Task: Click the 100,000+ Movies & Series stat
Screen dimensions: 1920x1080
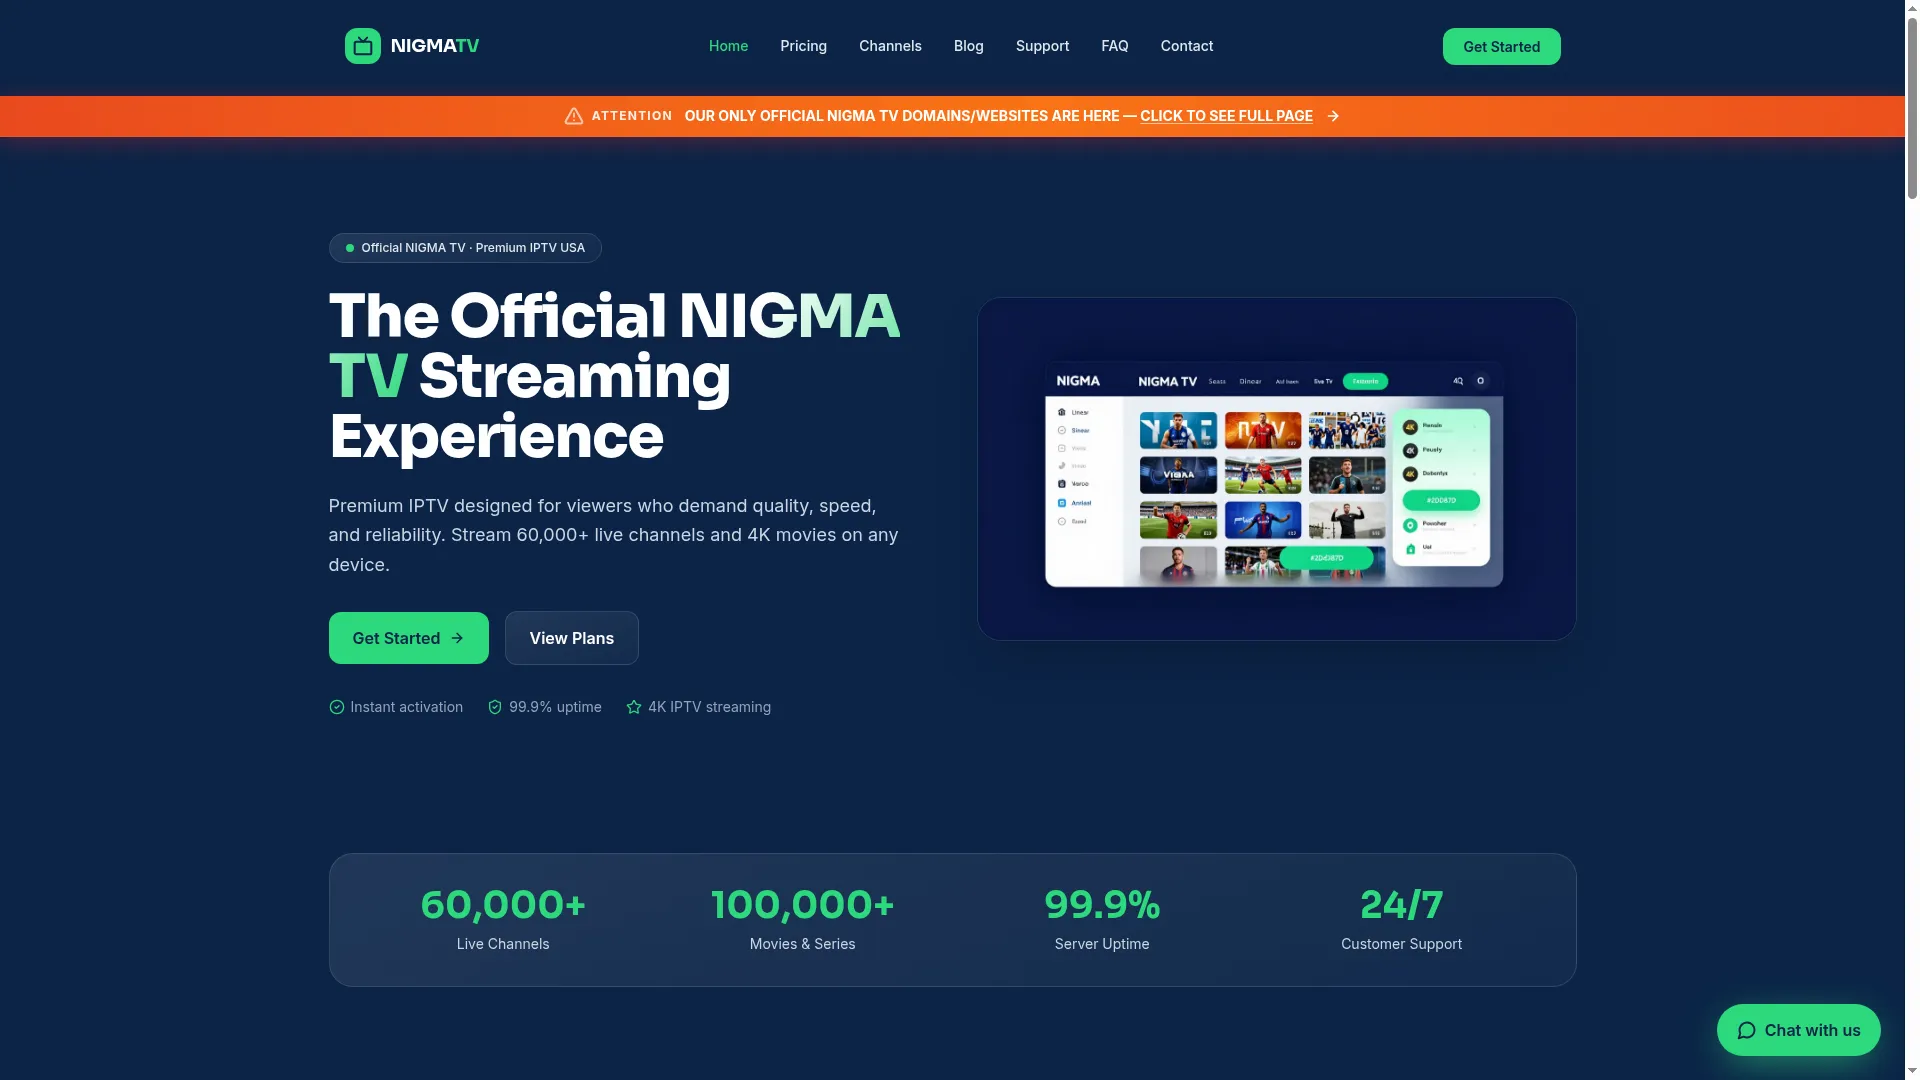Action: pyautogui.click(x=802, y=919)
